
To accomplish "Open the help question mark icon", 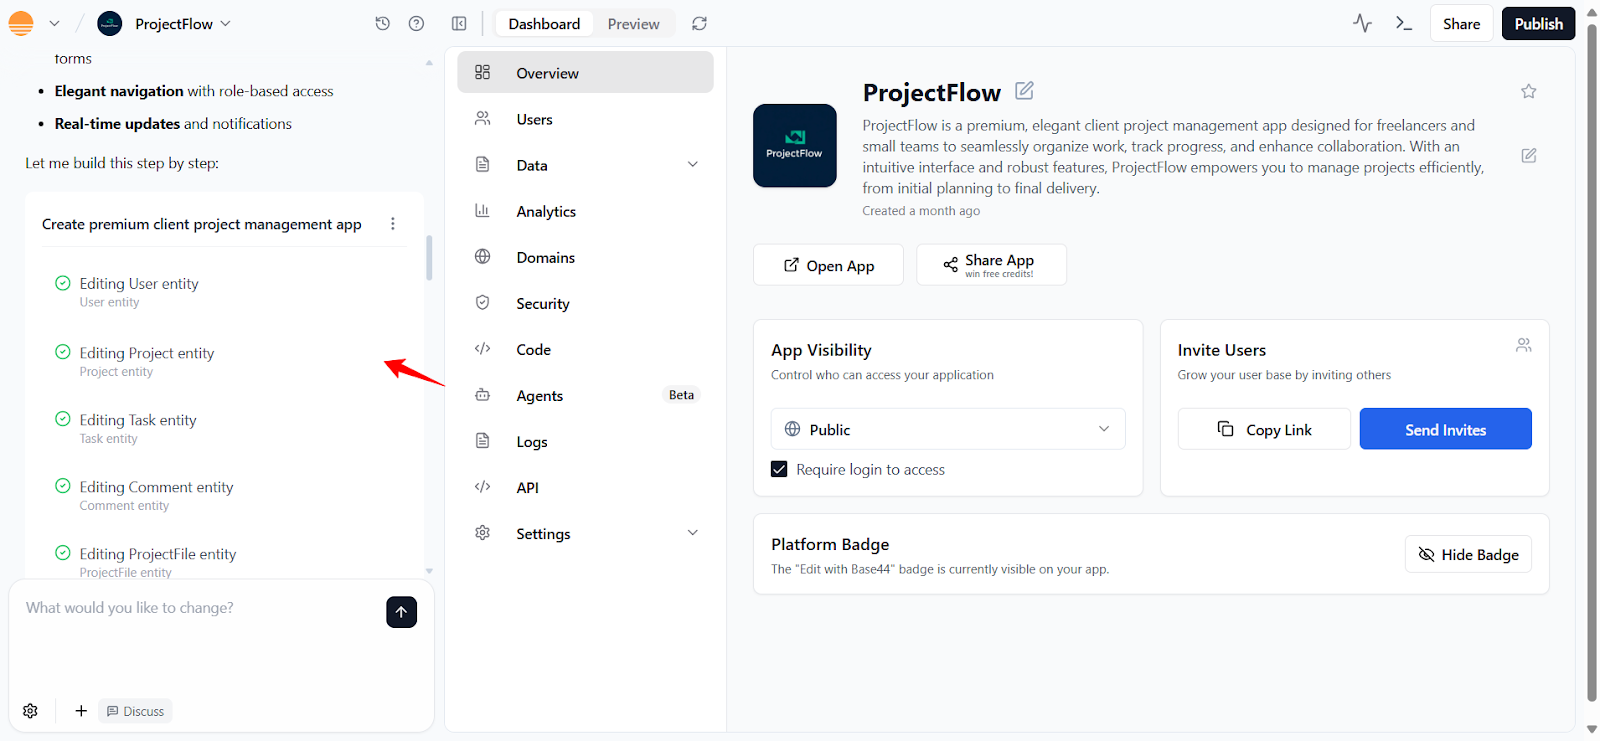I will pos(417,24).
